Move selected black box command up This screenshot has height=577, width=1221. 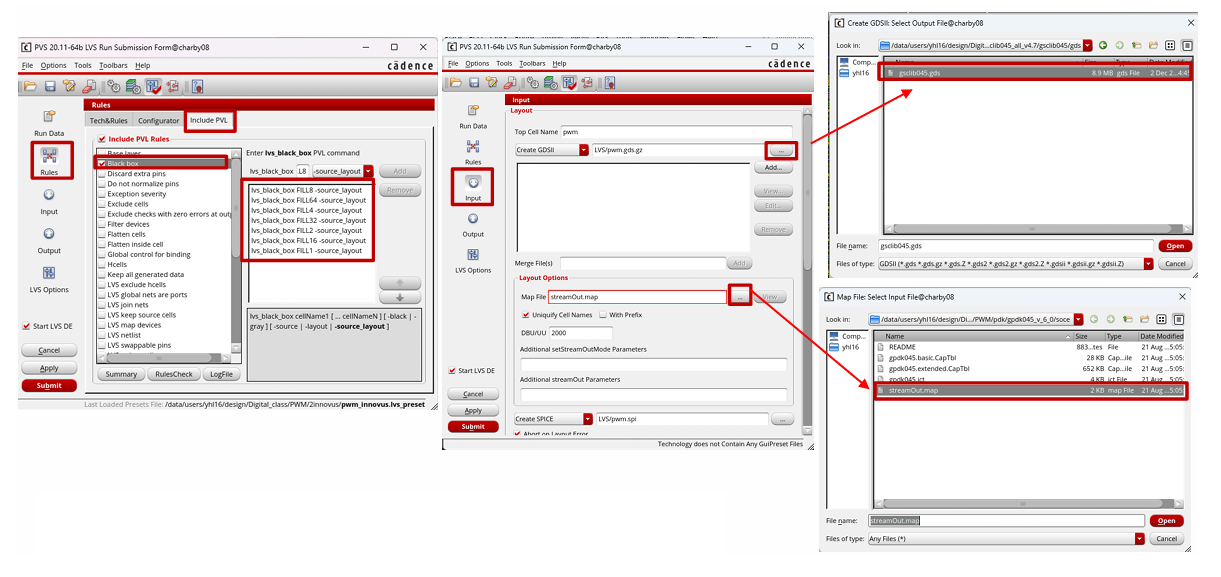(x=400, y=284)
